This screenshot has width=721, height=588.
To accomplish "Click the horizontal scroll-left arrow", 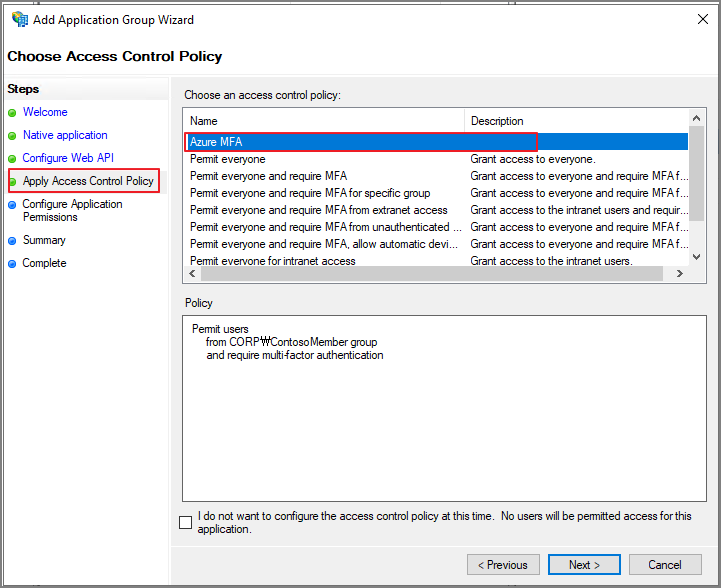I will tap(192, 274).
